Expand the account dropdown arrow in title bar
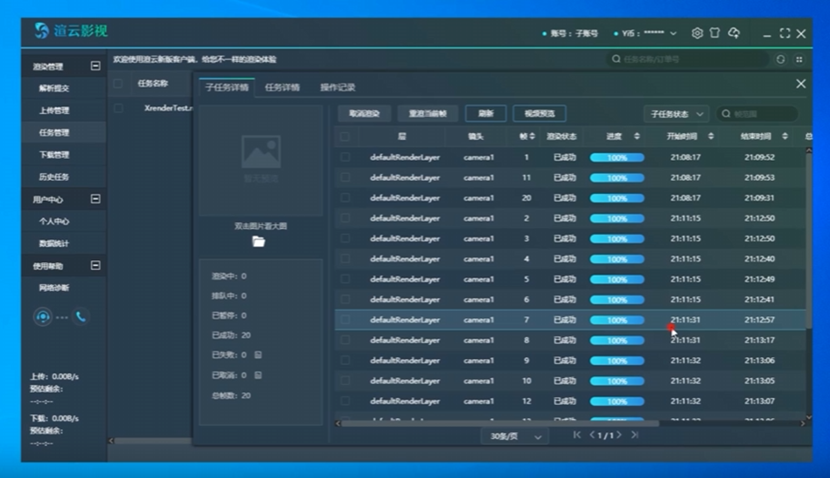830x478 pixels. 673,33
